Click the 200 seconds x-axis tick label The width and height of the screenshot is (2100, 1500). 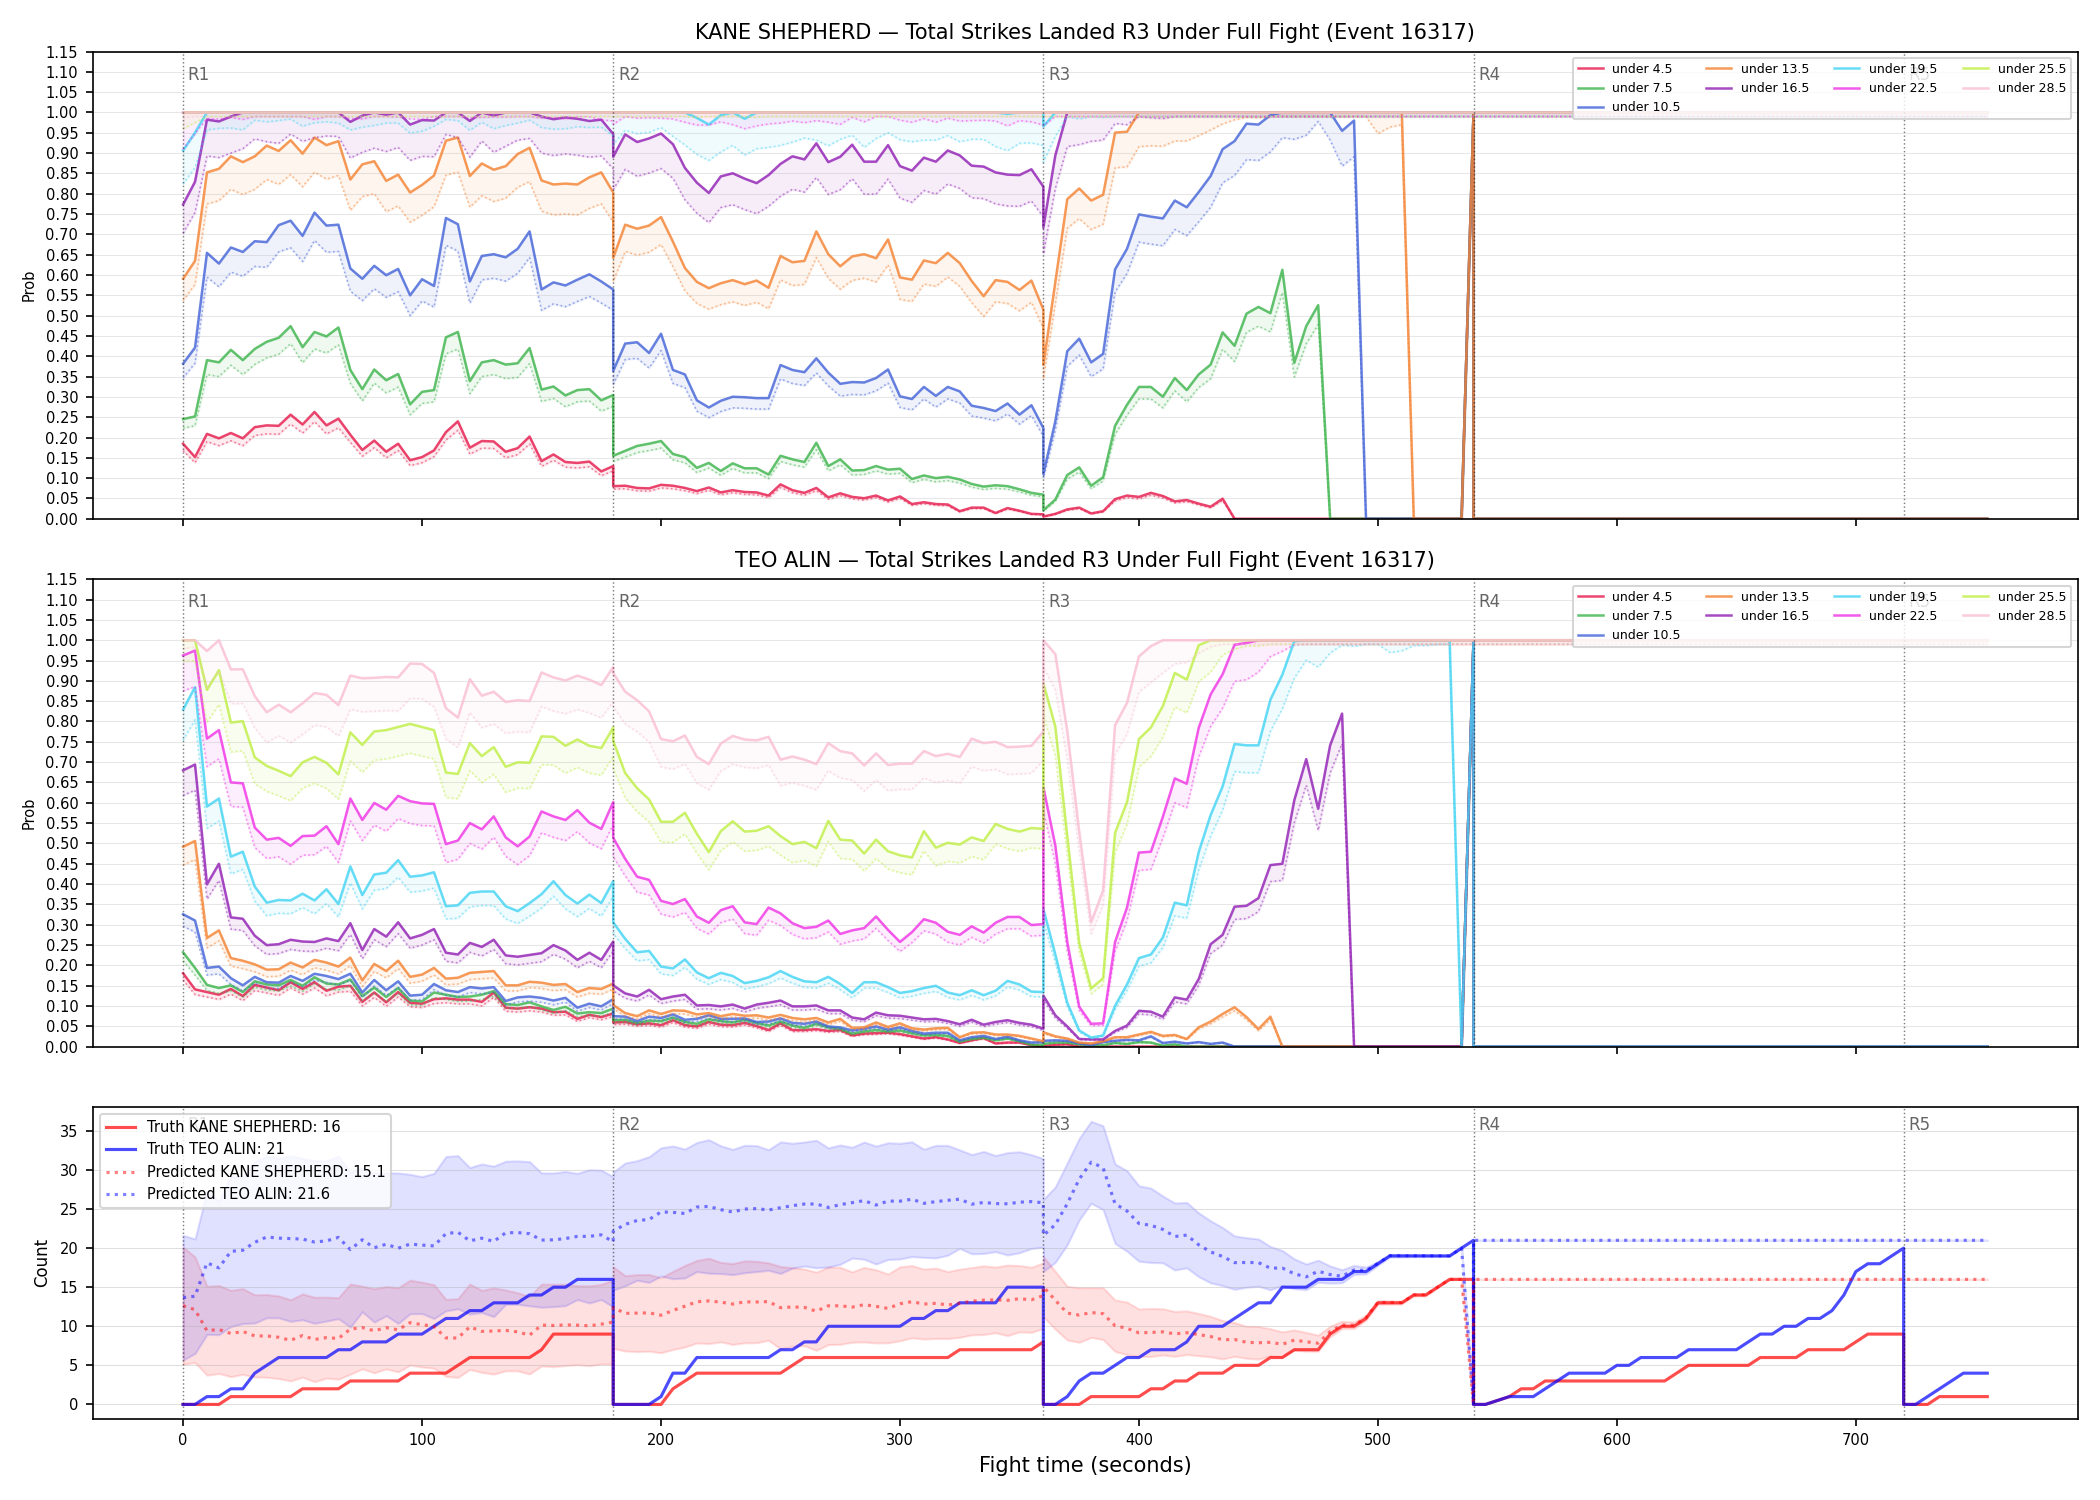pyautogui.click(x=661, y=1440)
